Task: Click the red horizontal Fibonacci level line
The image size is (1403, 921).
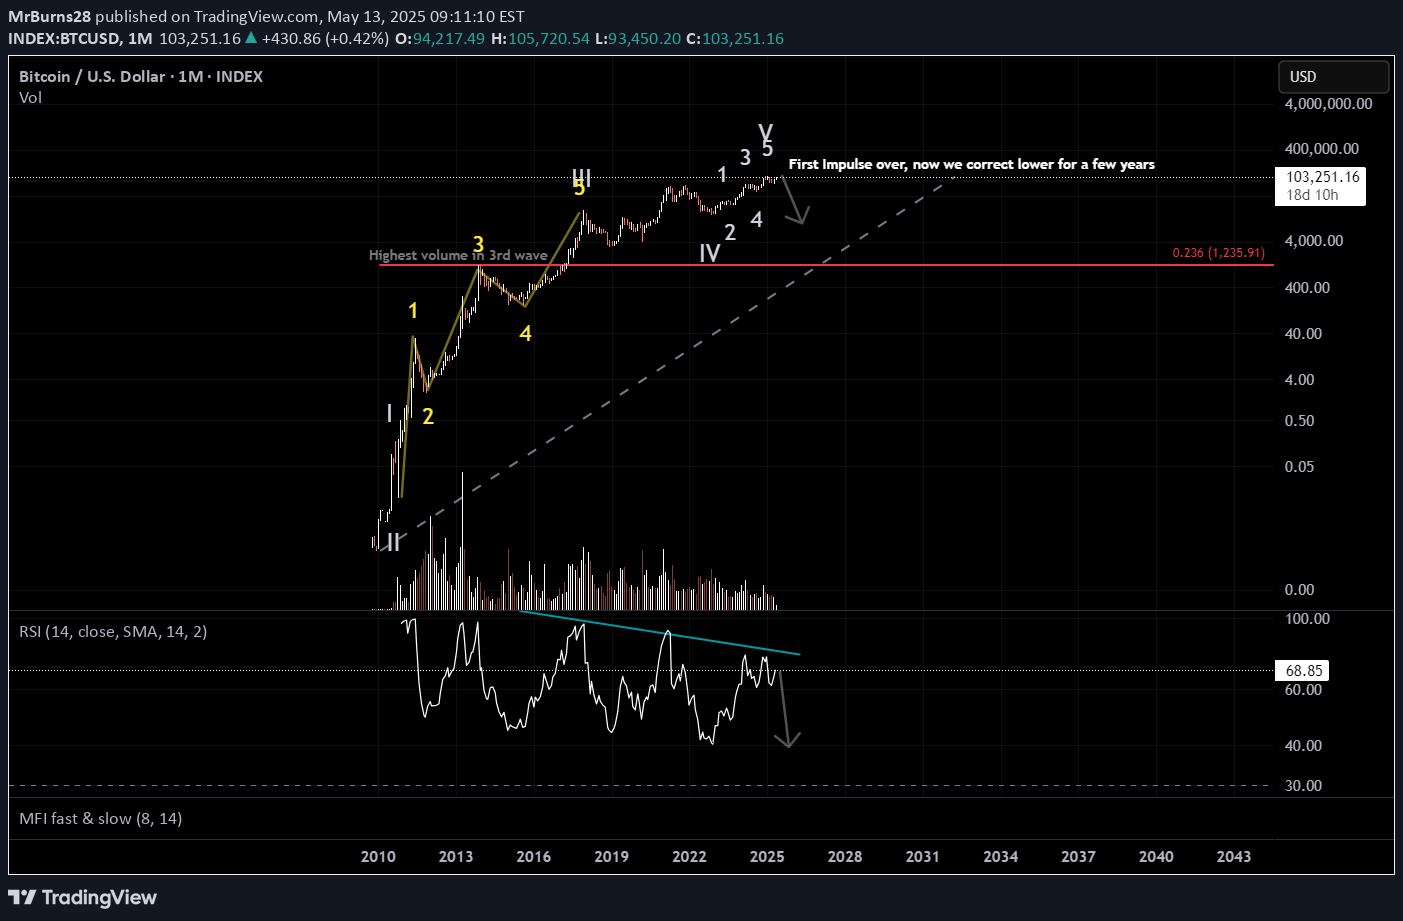Action: pyautogui.click(x=826, y=265)
